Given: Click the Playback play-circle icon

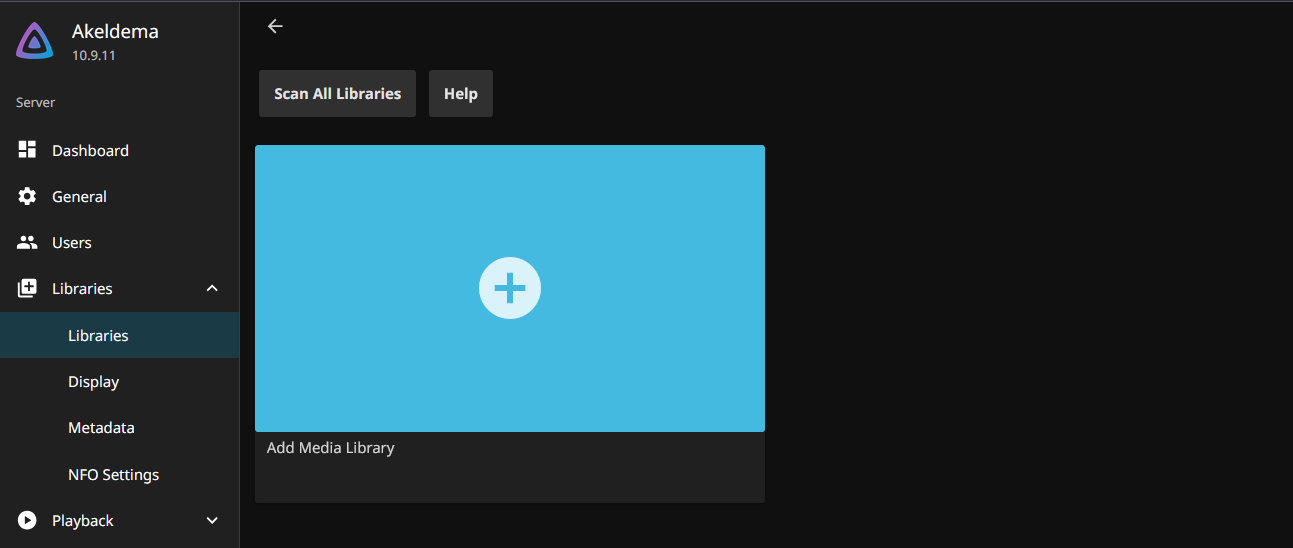Looking at the screenshot, I should [x=27, y=520].
